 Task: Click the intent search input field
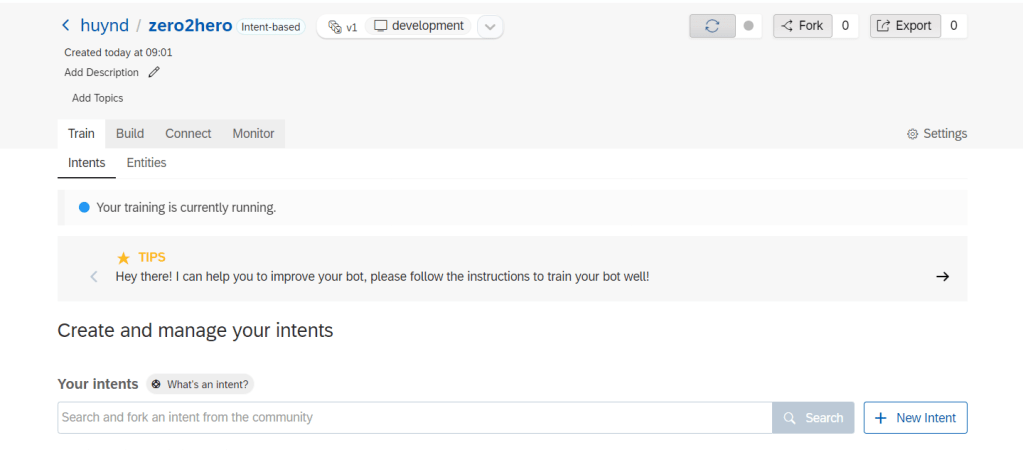click(x=414, y=418)
